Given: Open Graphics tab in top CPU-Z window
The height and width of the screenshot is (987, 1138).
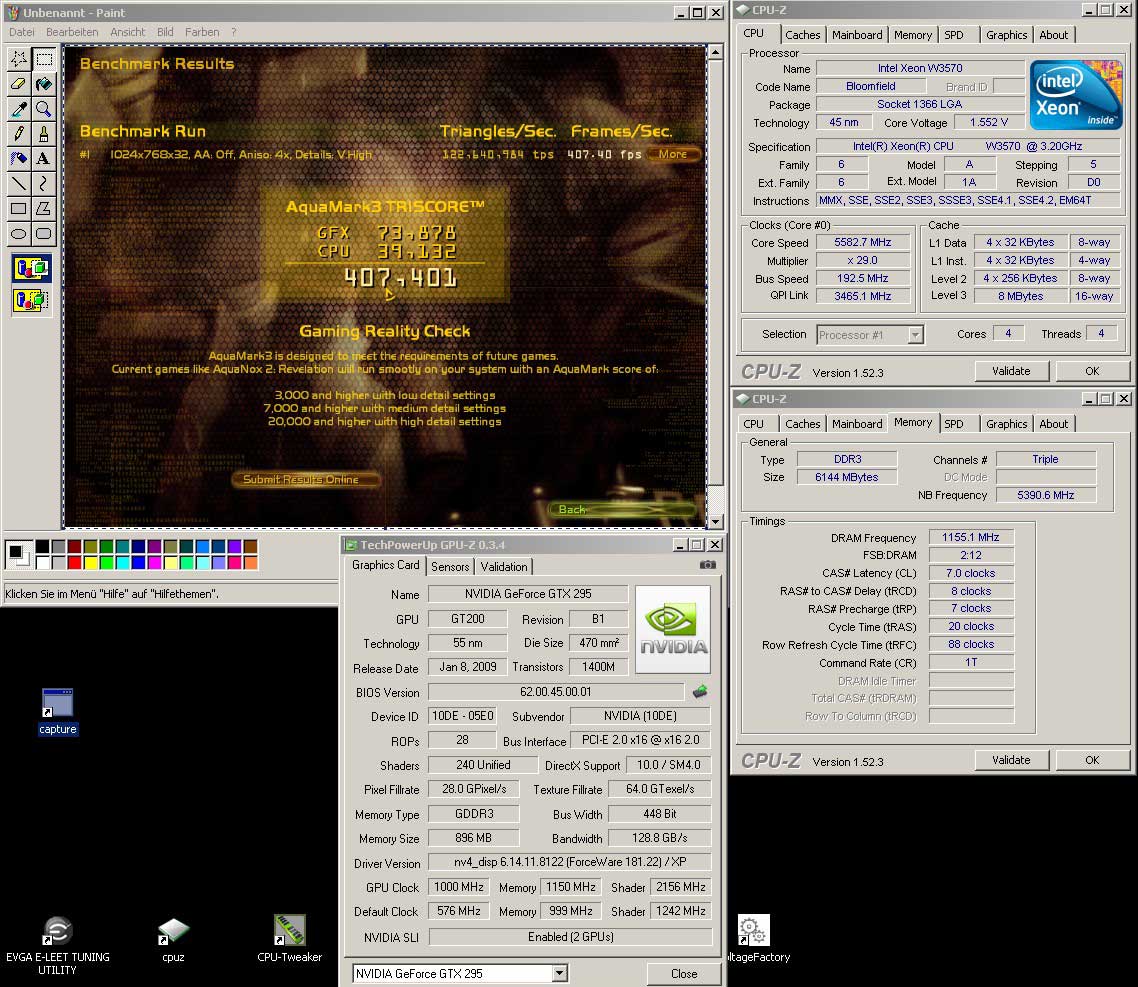Looking at the screenshot, I should click(x=1007, y=35).
